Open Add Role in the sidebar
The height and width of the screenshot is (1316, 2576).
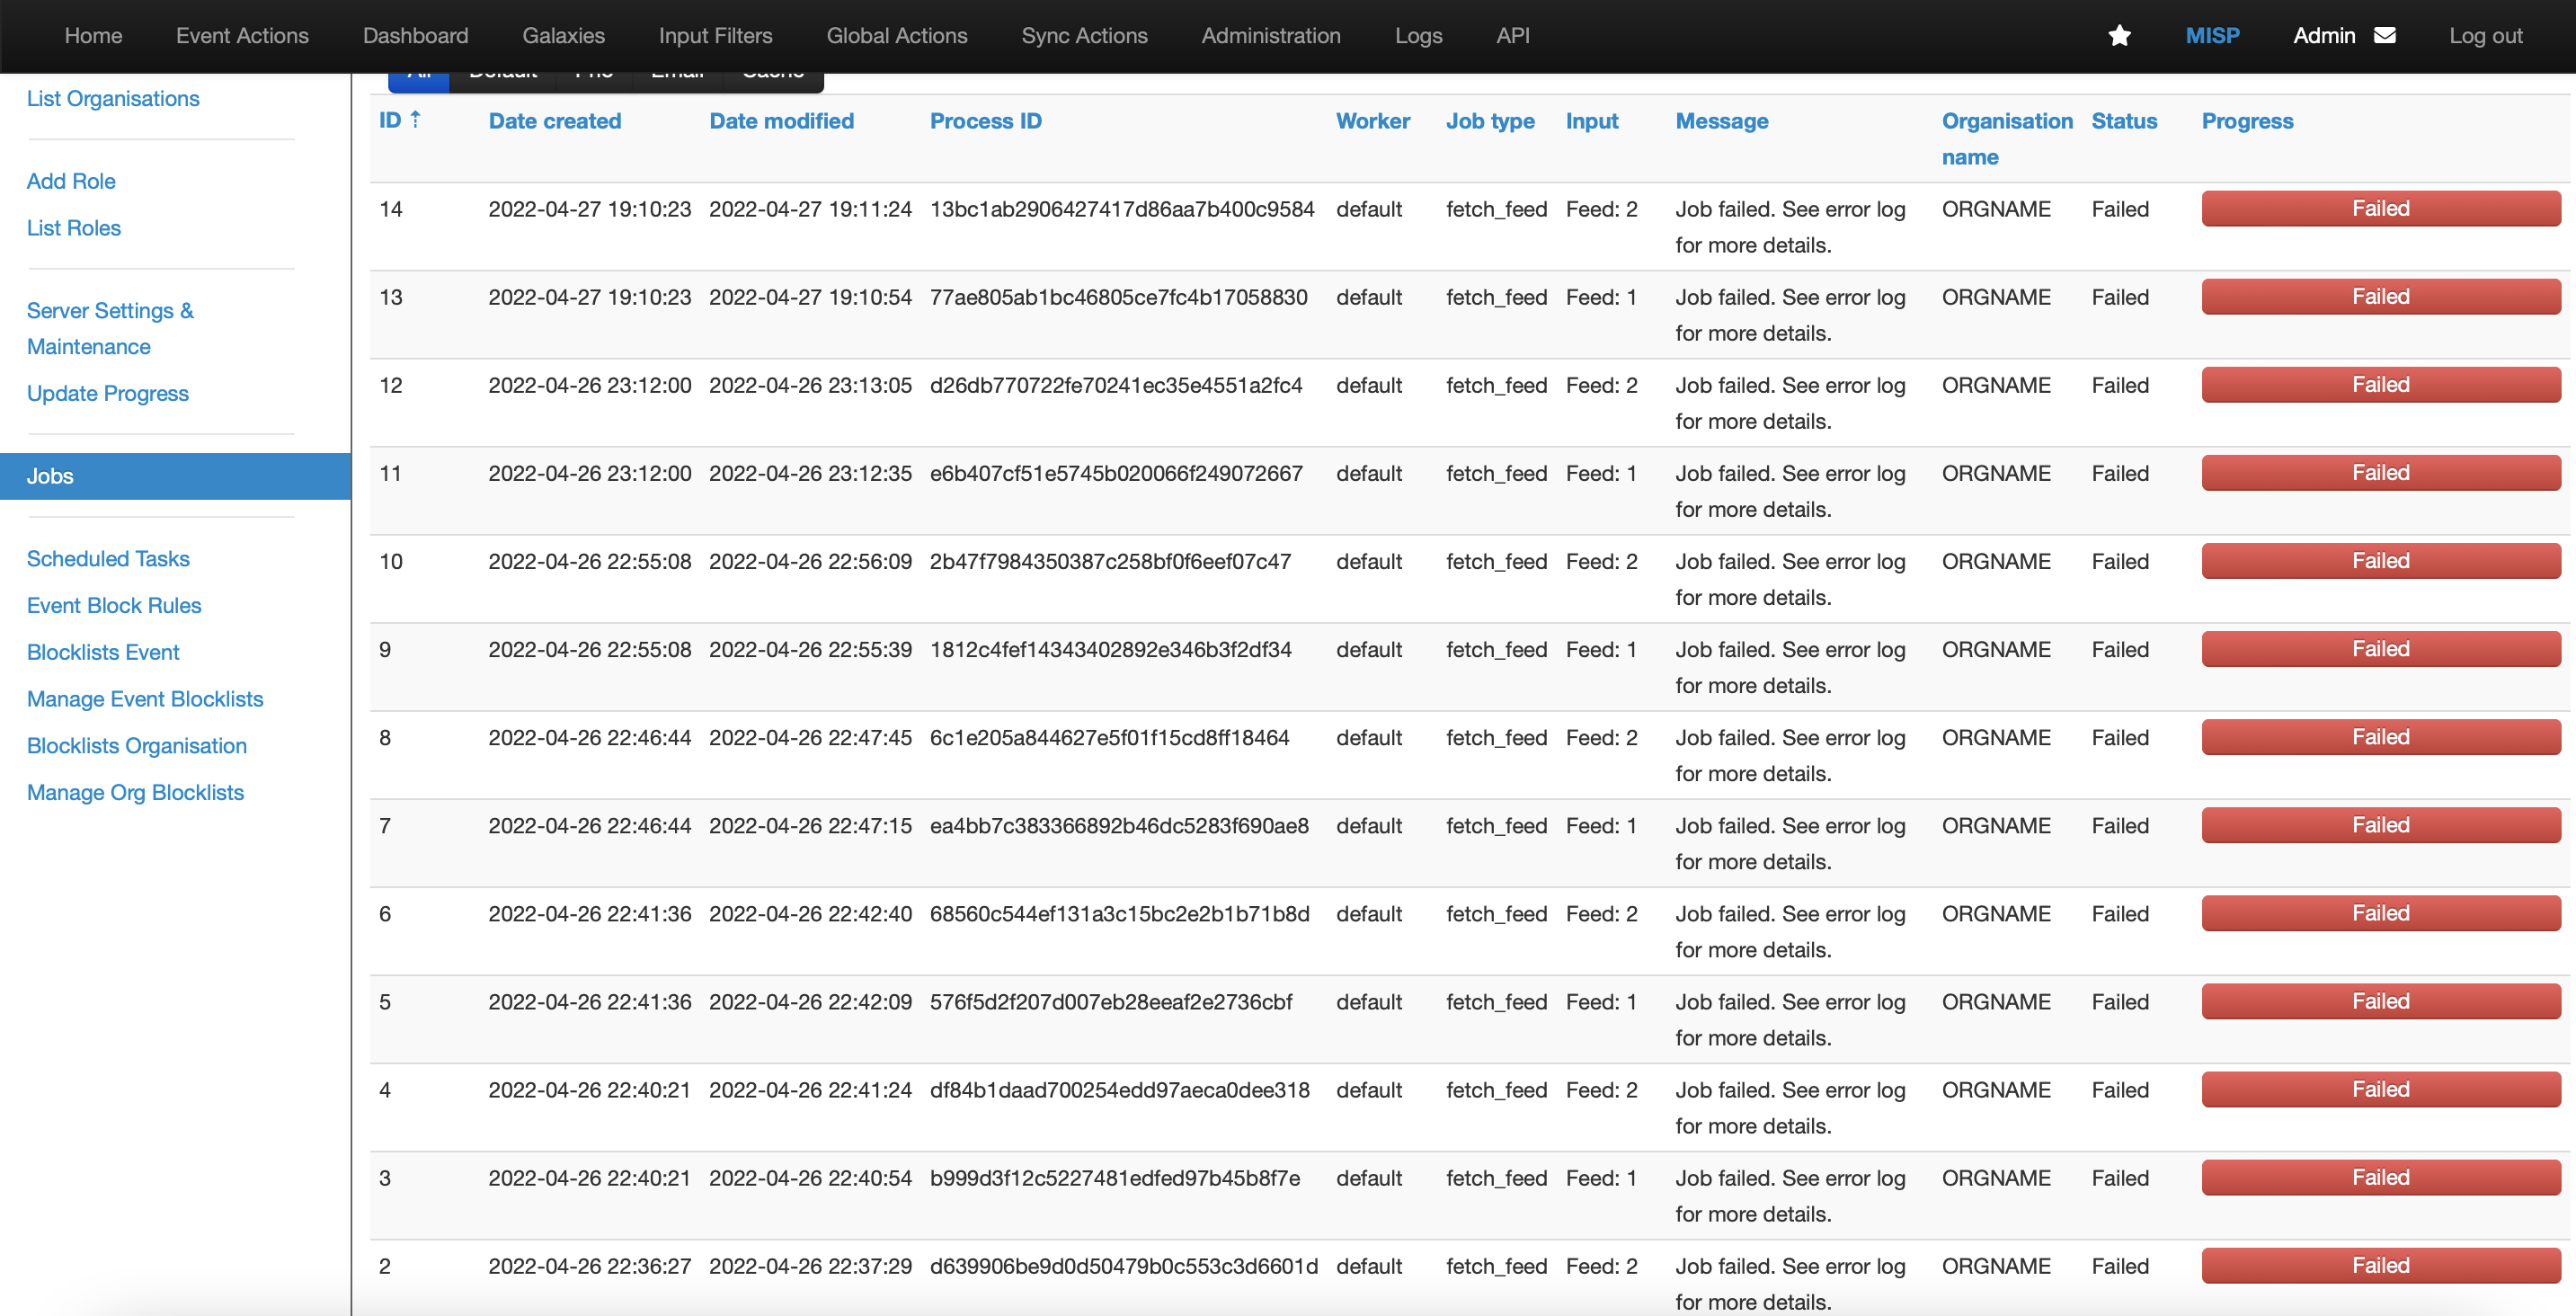click(x=71, y=182)
